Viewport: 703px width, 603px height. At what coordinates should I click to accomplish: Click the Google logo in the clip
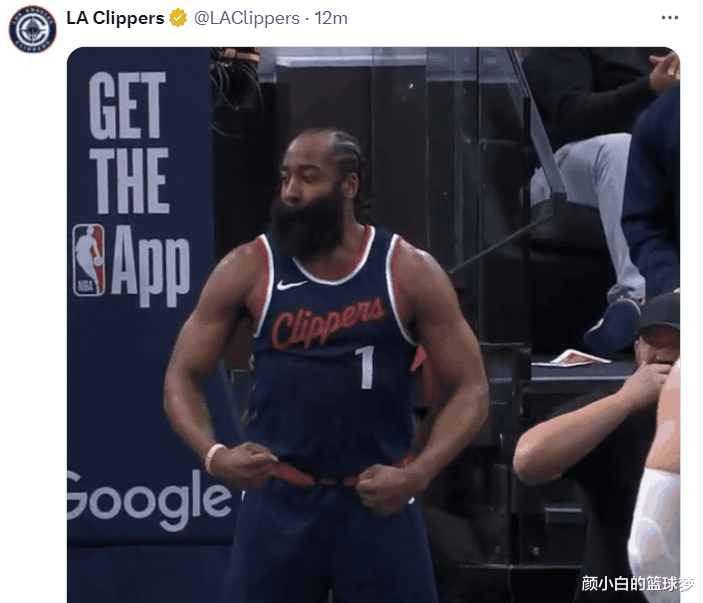click(149, 499)
